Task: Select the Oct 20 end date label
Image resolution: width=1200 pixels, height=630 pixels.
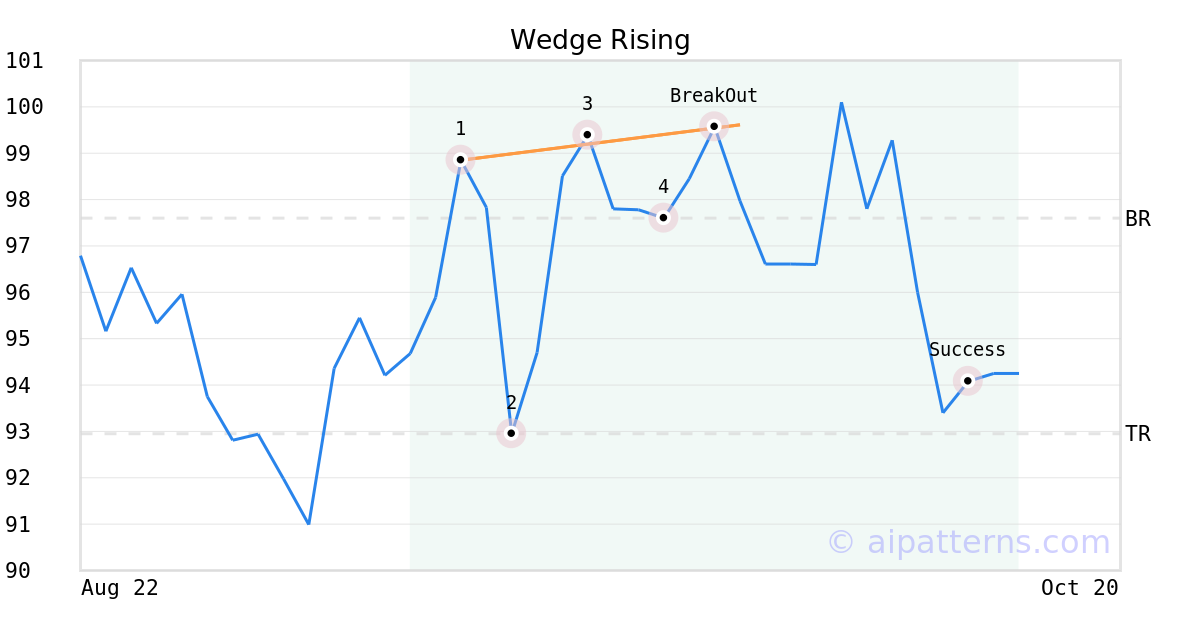Action: tap(1079, 588)
